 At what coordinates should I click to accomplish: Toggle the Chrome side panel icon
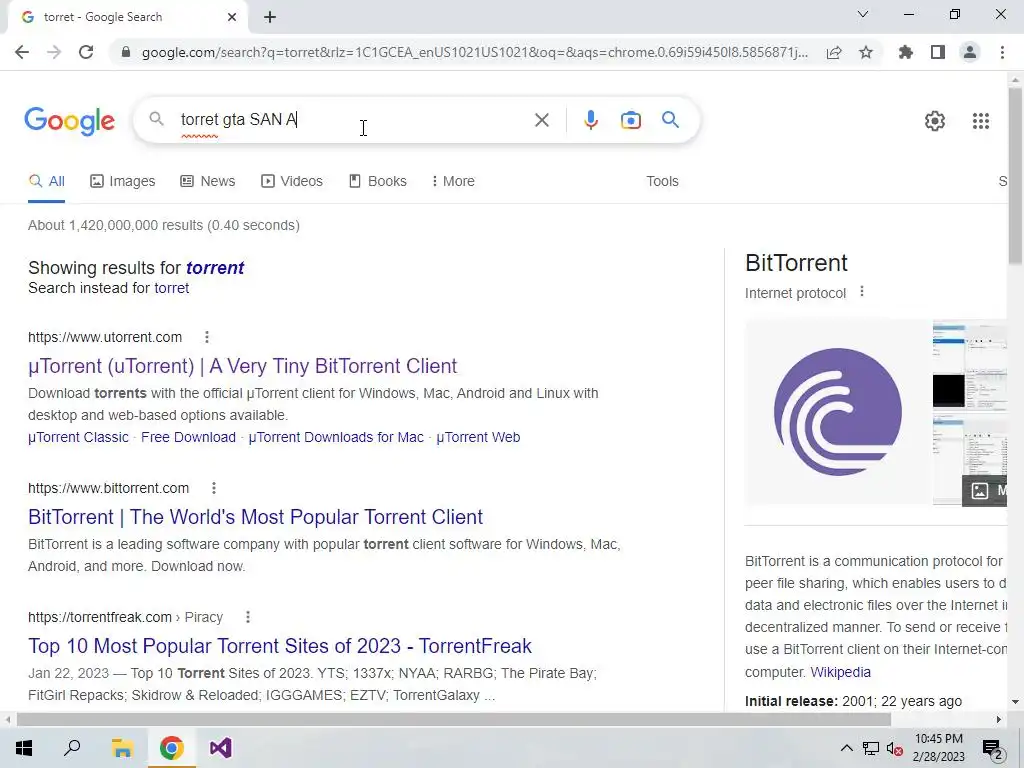coord(938,52)
